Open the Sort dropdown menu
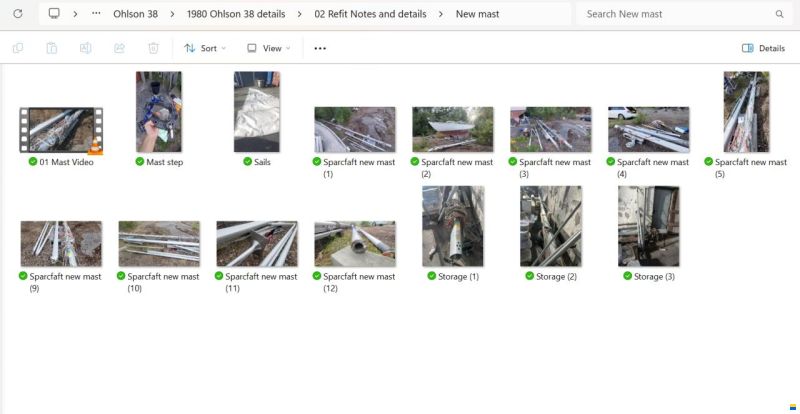The width and height of the screenshot is (800, 414). pos(205,48)
